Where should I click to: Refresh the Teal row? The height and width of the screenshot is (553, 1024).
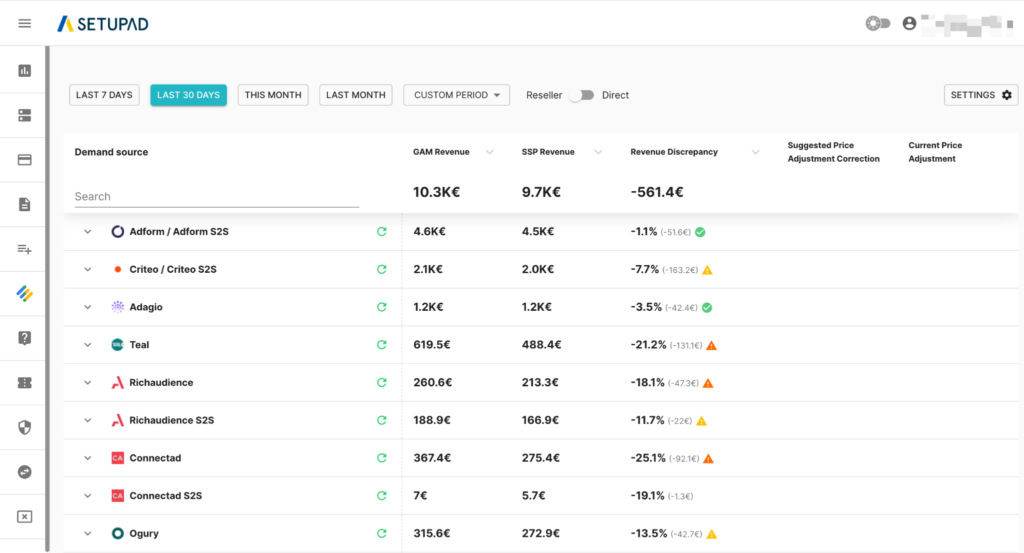coord(381,345)
